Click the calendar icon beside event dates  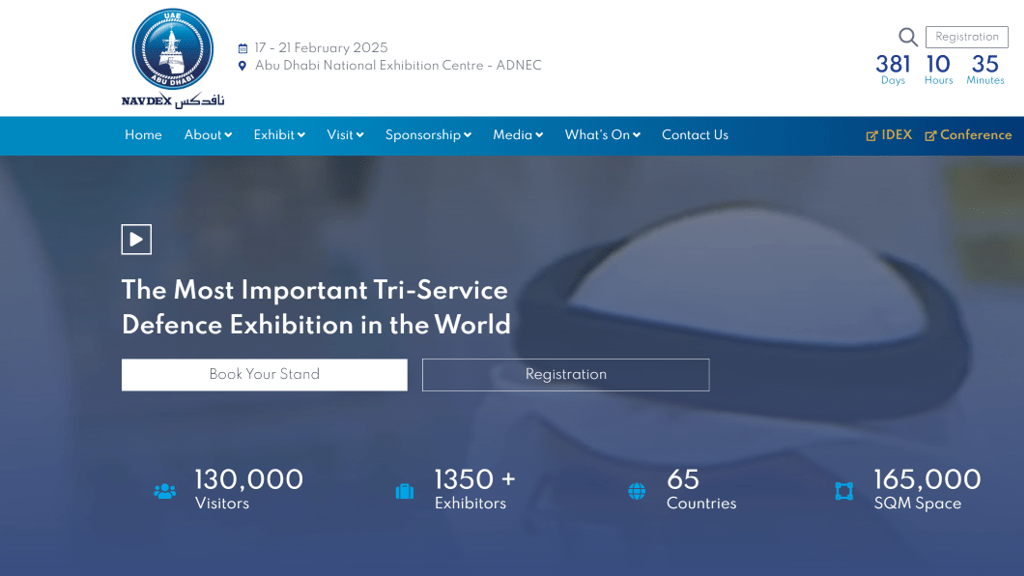click(242, 48)
